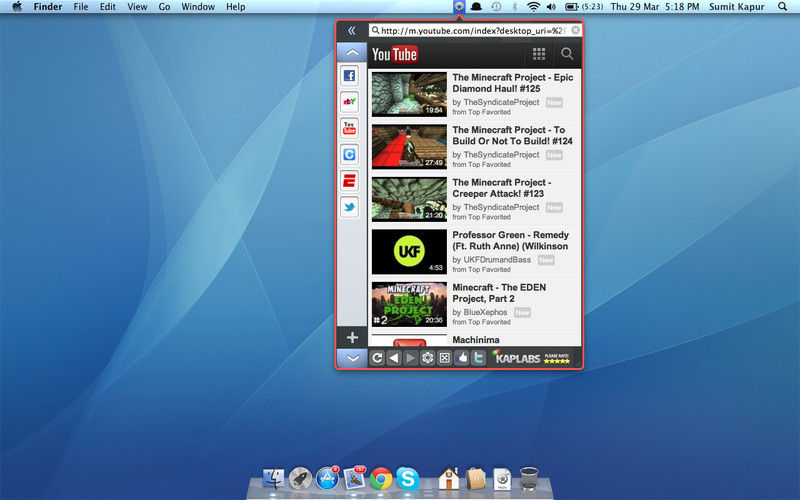Click thumbnail of the 27:49 Minecraft video
Viewport: 800px width, 500px height.
point(409,147)
